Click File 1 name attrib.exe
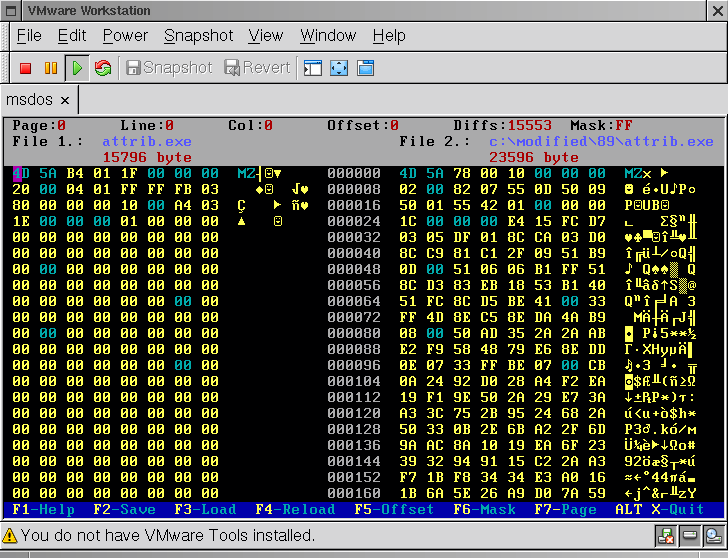The image size is (728, 558). coord(147,142)
